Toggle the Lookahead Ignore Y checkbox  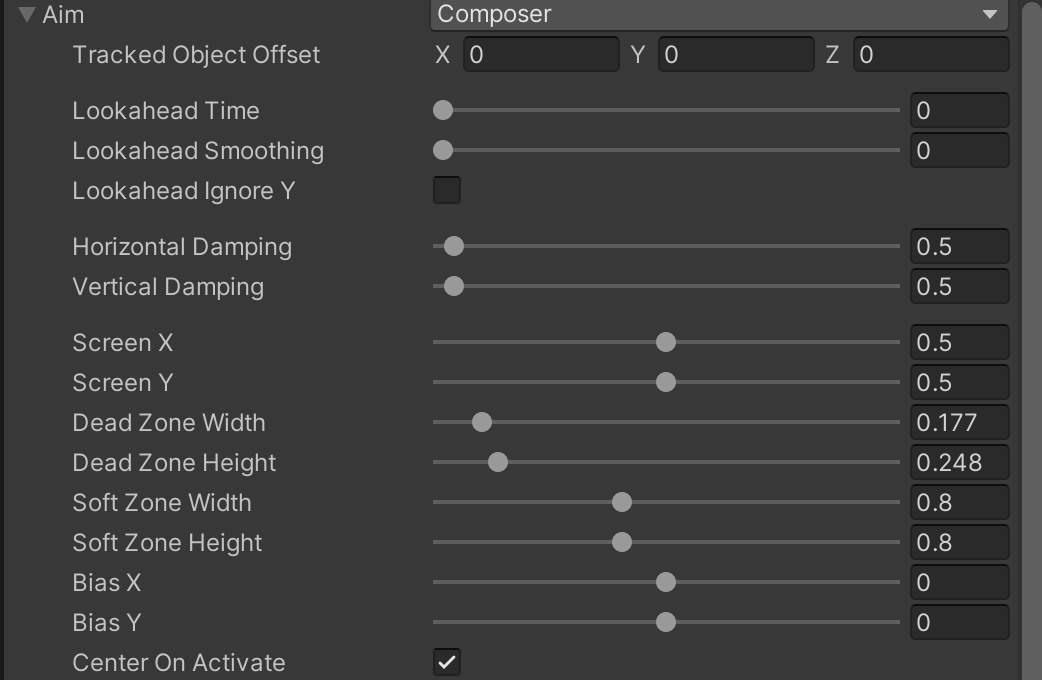447,190
